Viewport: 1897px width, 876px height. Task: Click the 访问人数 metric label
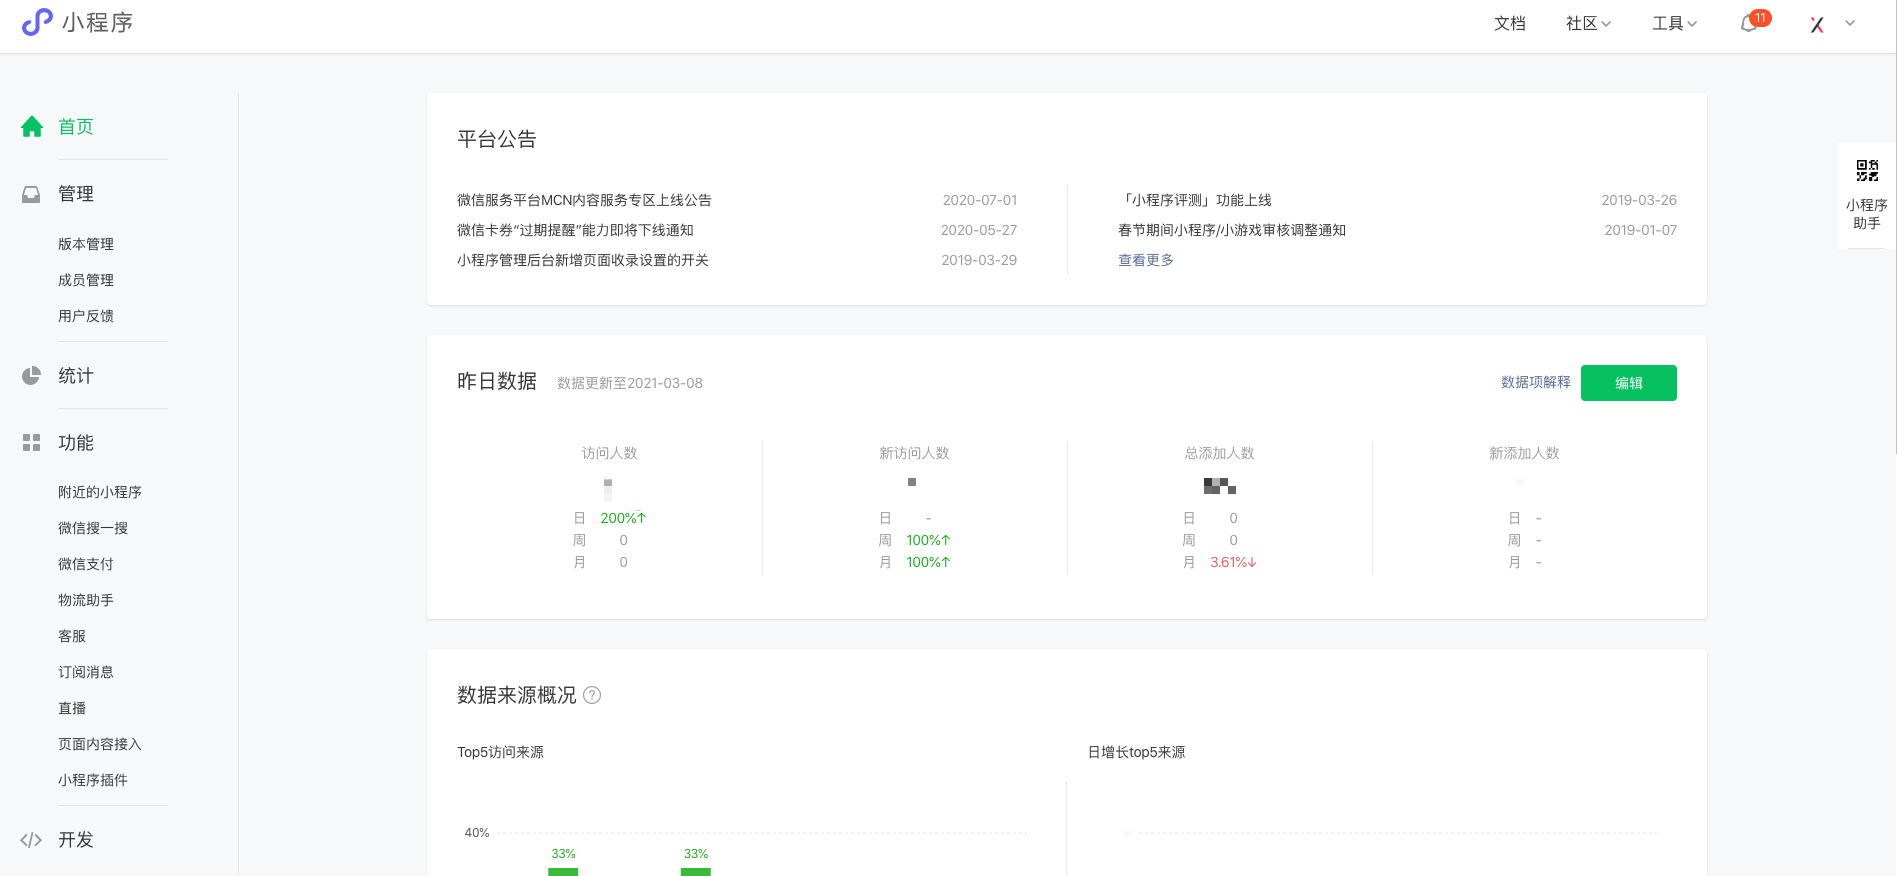pyautogui.click(x=610, y=453)
